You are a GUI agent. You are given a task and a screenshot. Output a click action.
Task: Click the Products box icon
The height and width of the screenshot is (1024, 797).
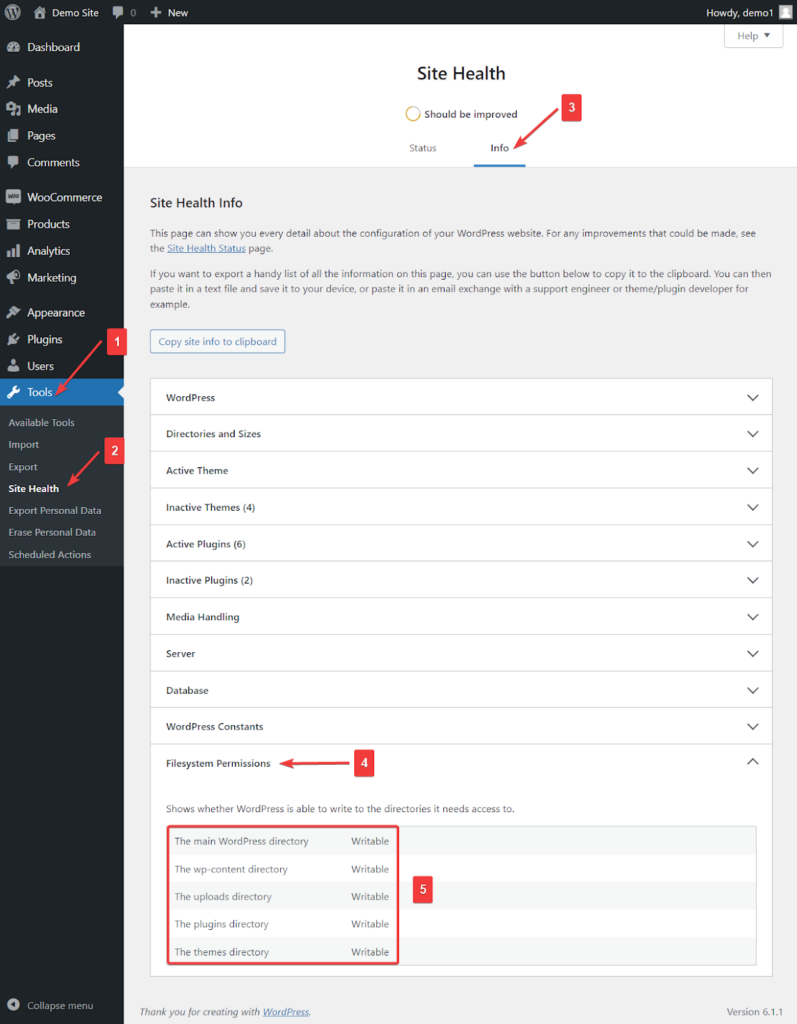(13, 224)
